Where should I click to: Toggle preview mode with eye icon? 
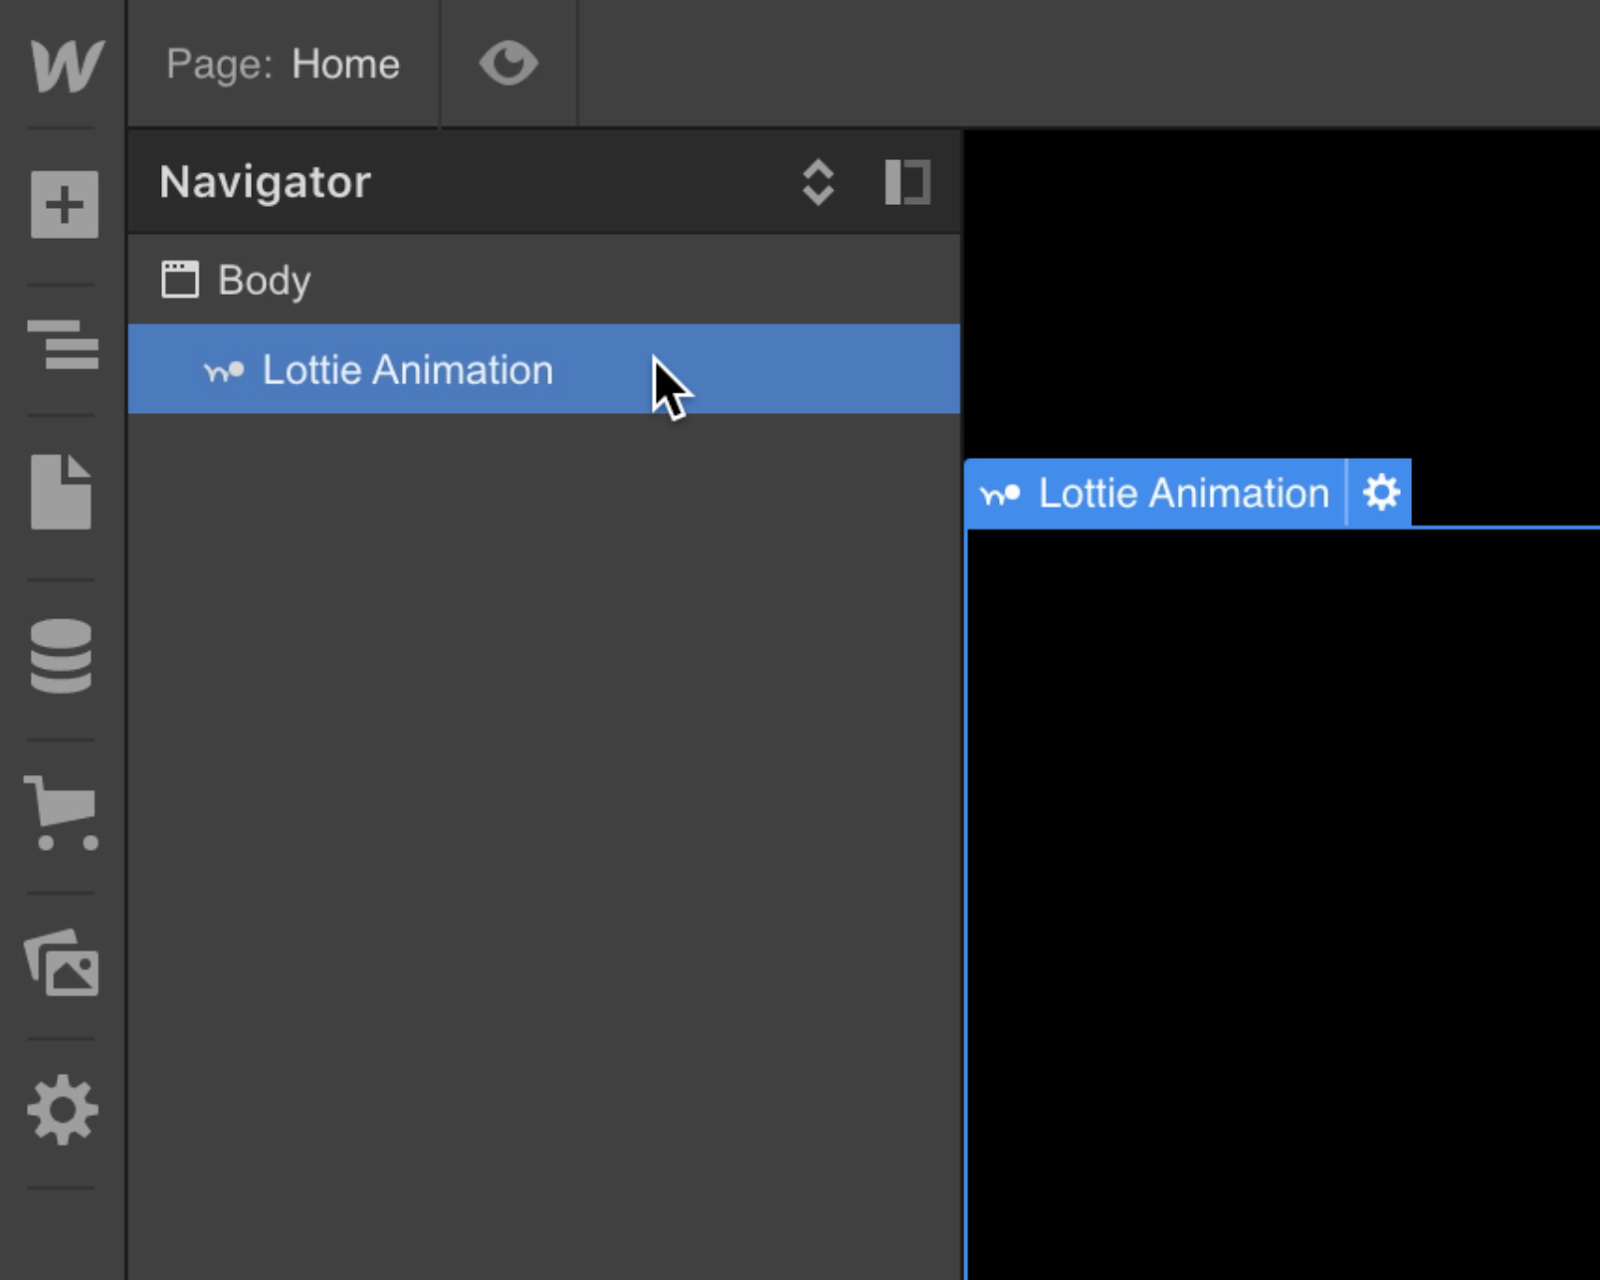tap(508, 63)
